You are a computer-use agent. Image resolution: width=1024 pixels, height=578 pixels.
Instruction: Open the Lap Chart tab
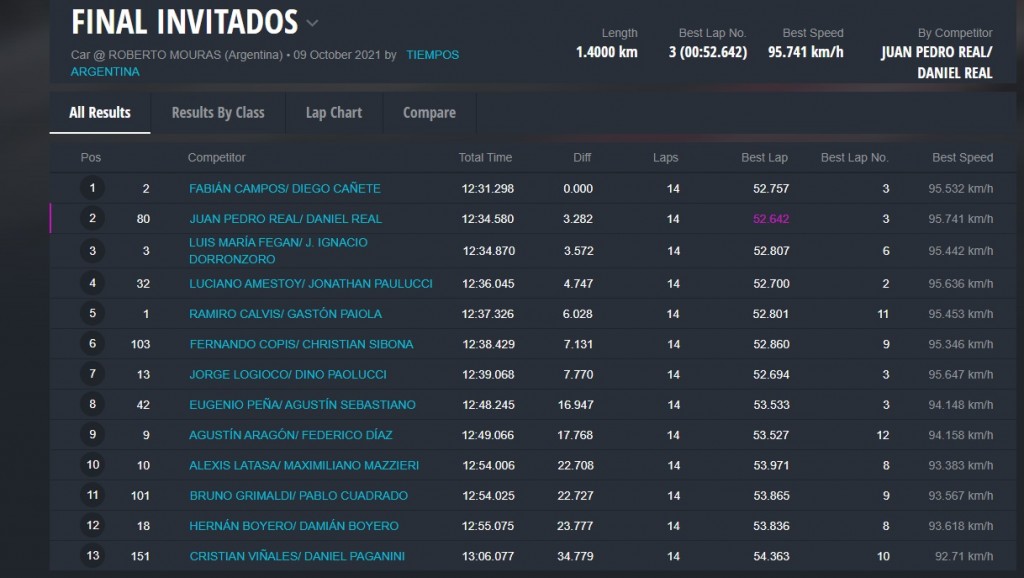pos(334,113)
